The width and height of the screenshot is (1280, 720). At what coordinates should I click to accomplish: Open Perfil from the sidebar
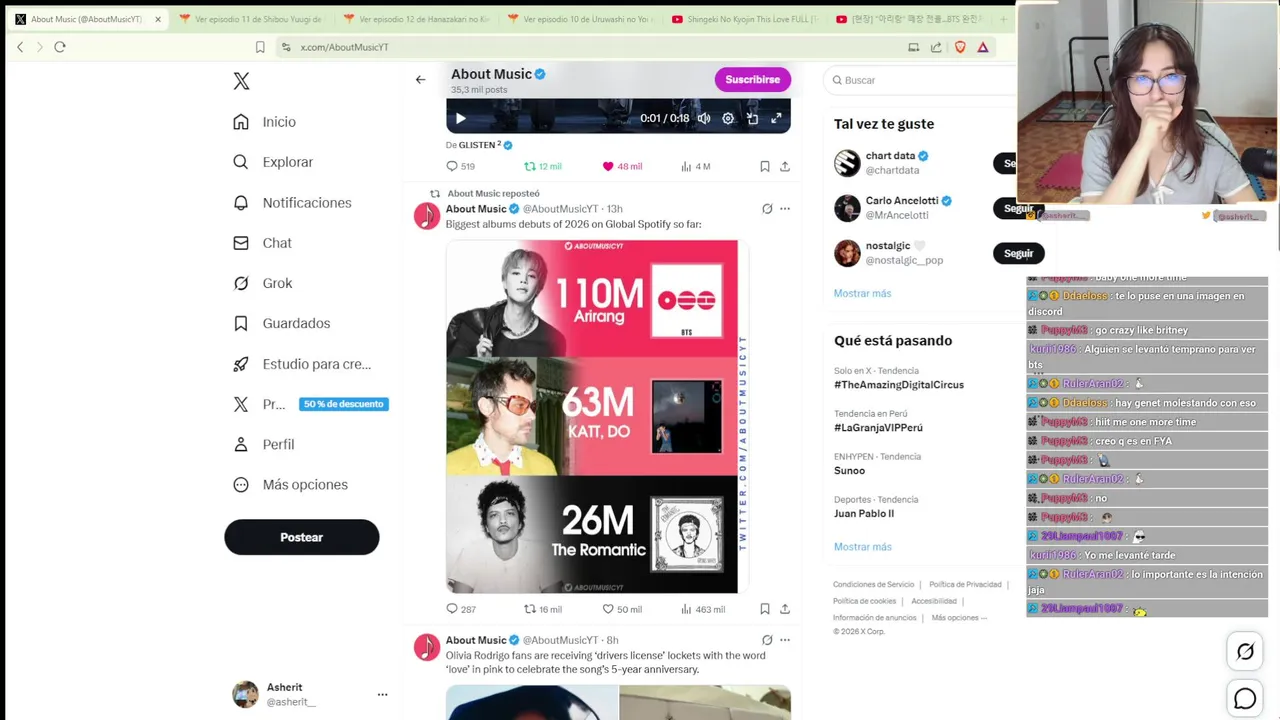coord(263,444)
